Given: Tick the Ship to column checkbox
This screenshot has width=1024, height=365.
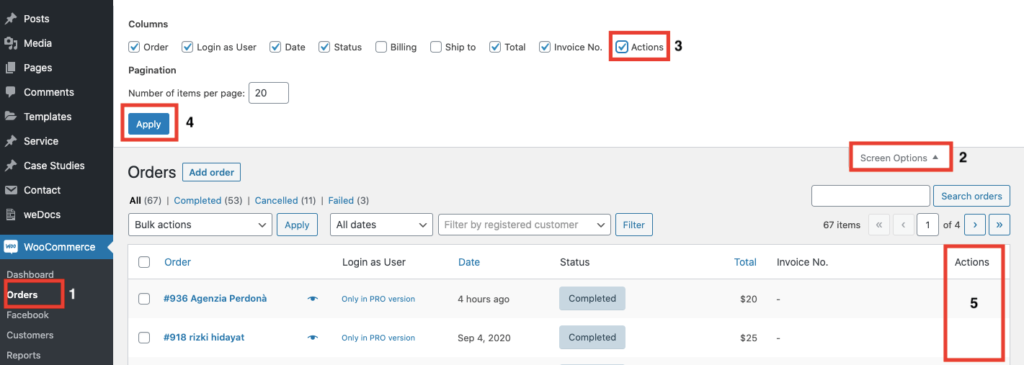Looking at the screenshot, I should pyautogui.click(x=436, y=47).
